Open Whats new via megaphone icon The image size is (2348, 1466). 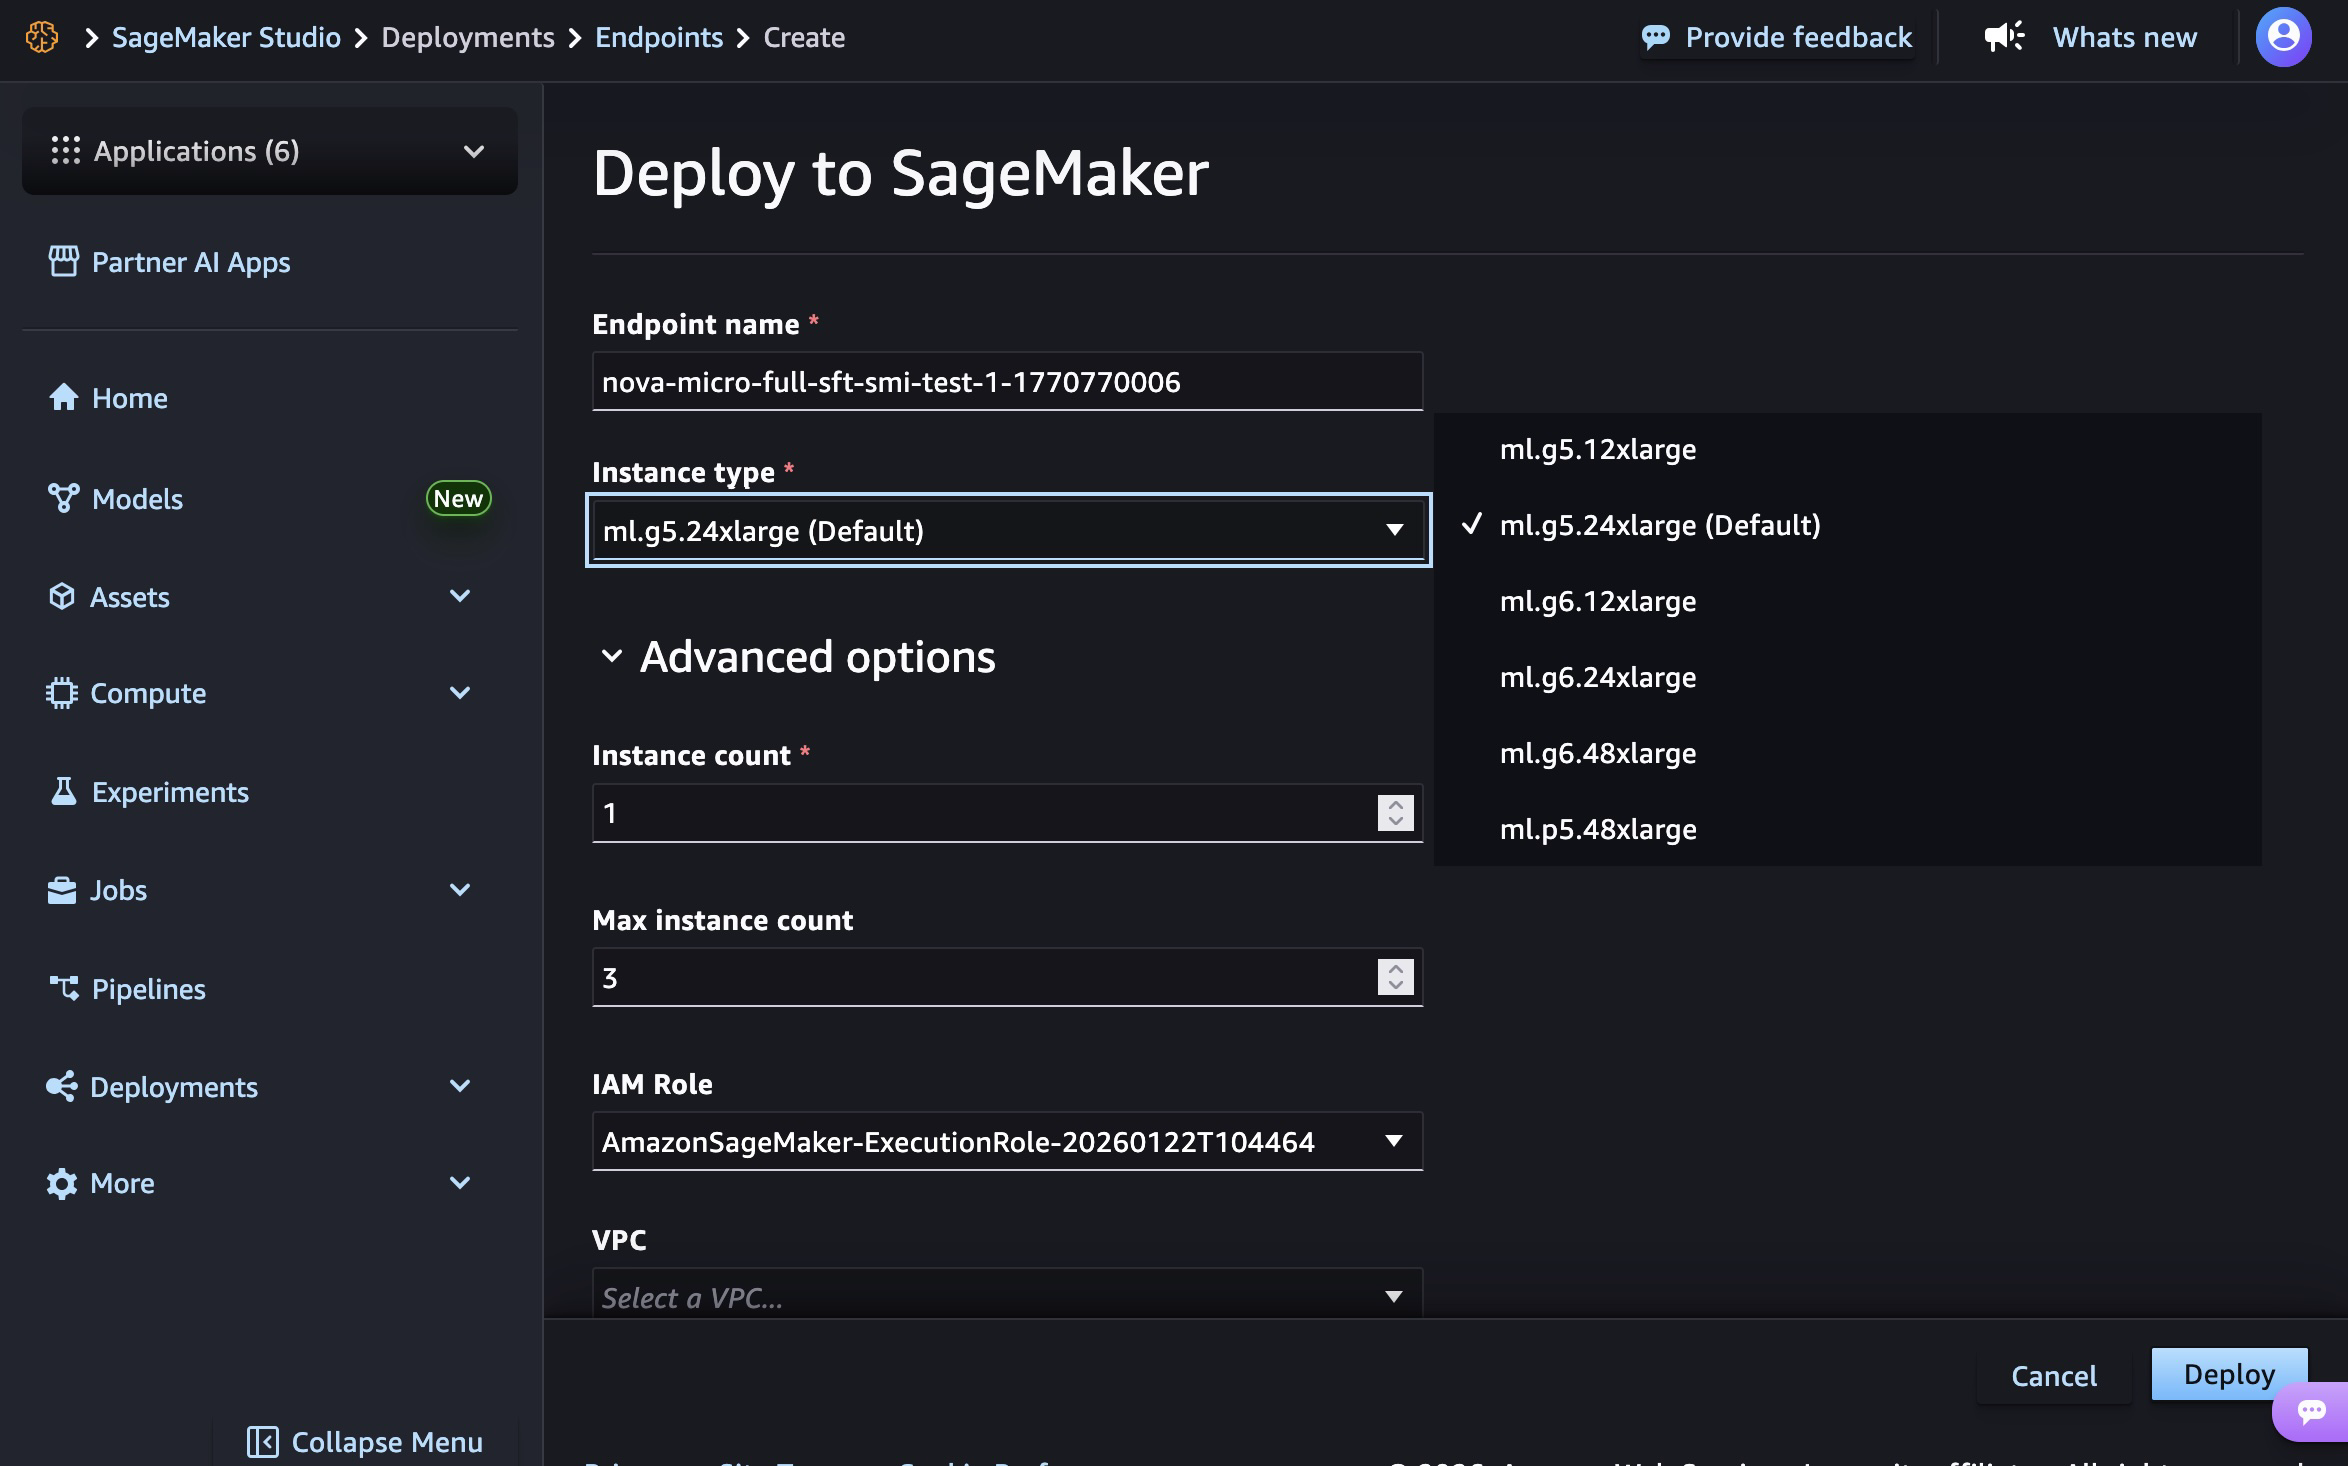coord(2003,36)
